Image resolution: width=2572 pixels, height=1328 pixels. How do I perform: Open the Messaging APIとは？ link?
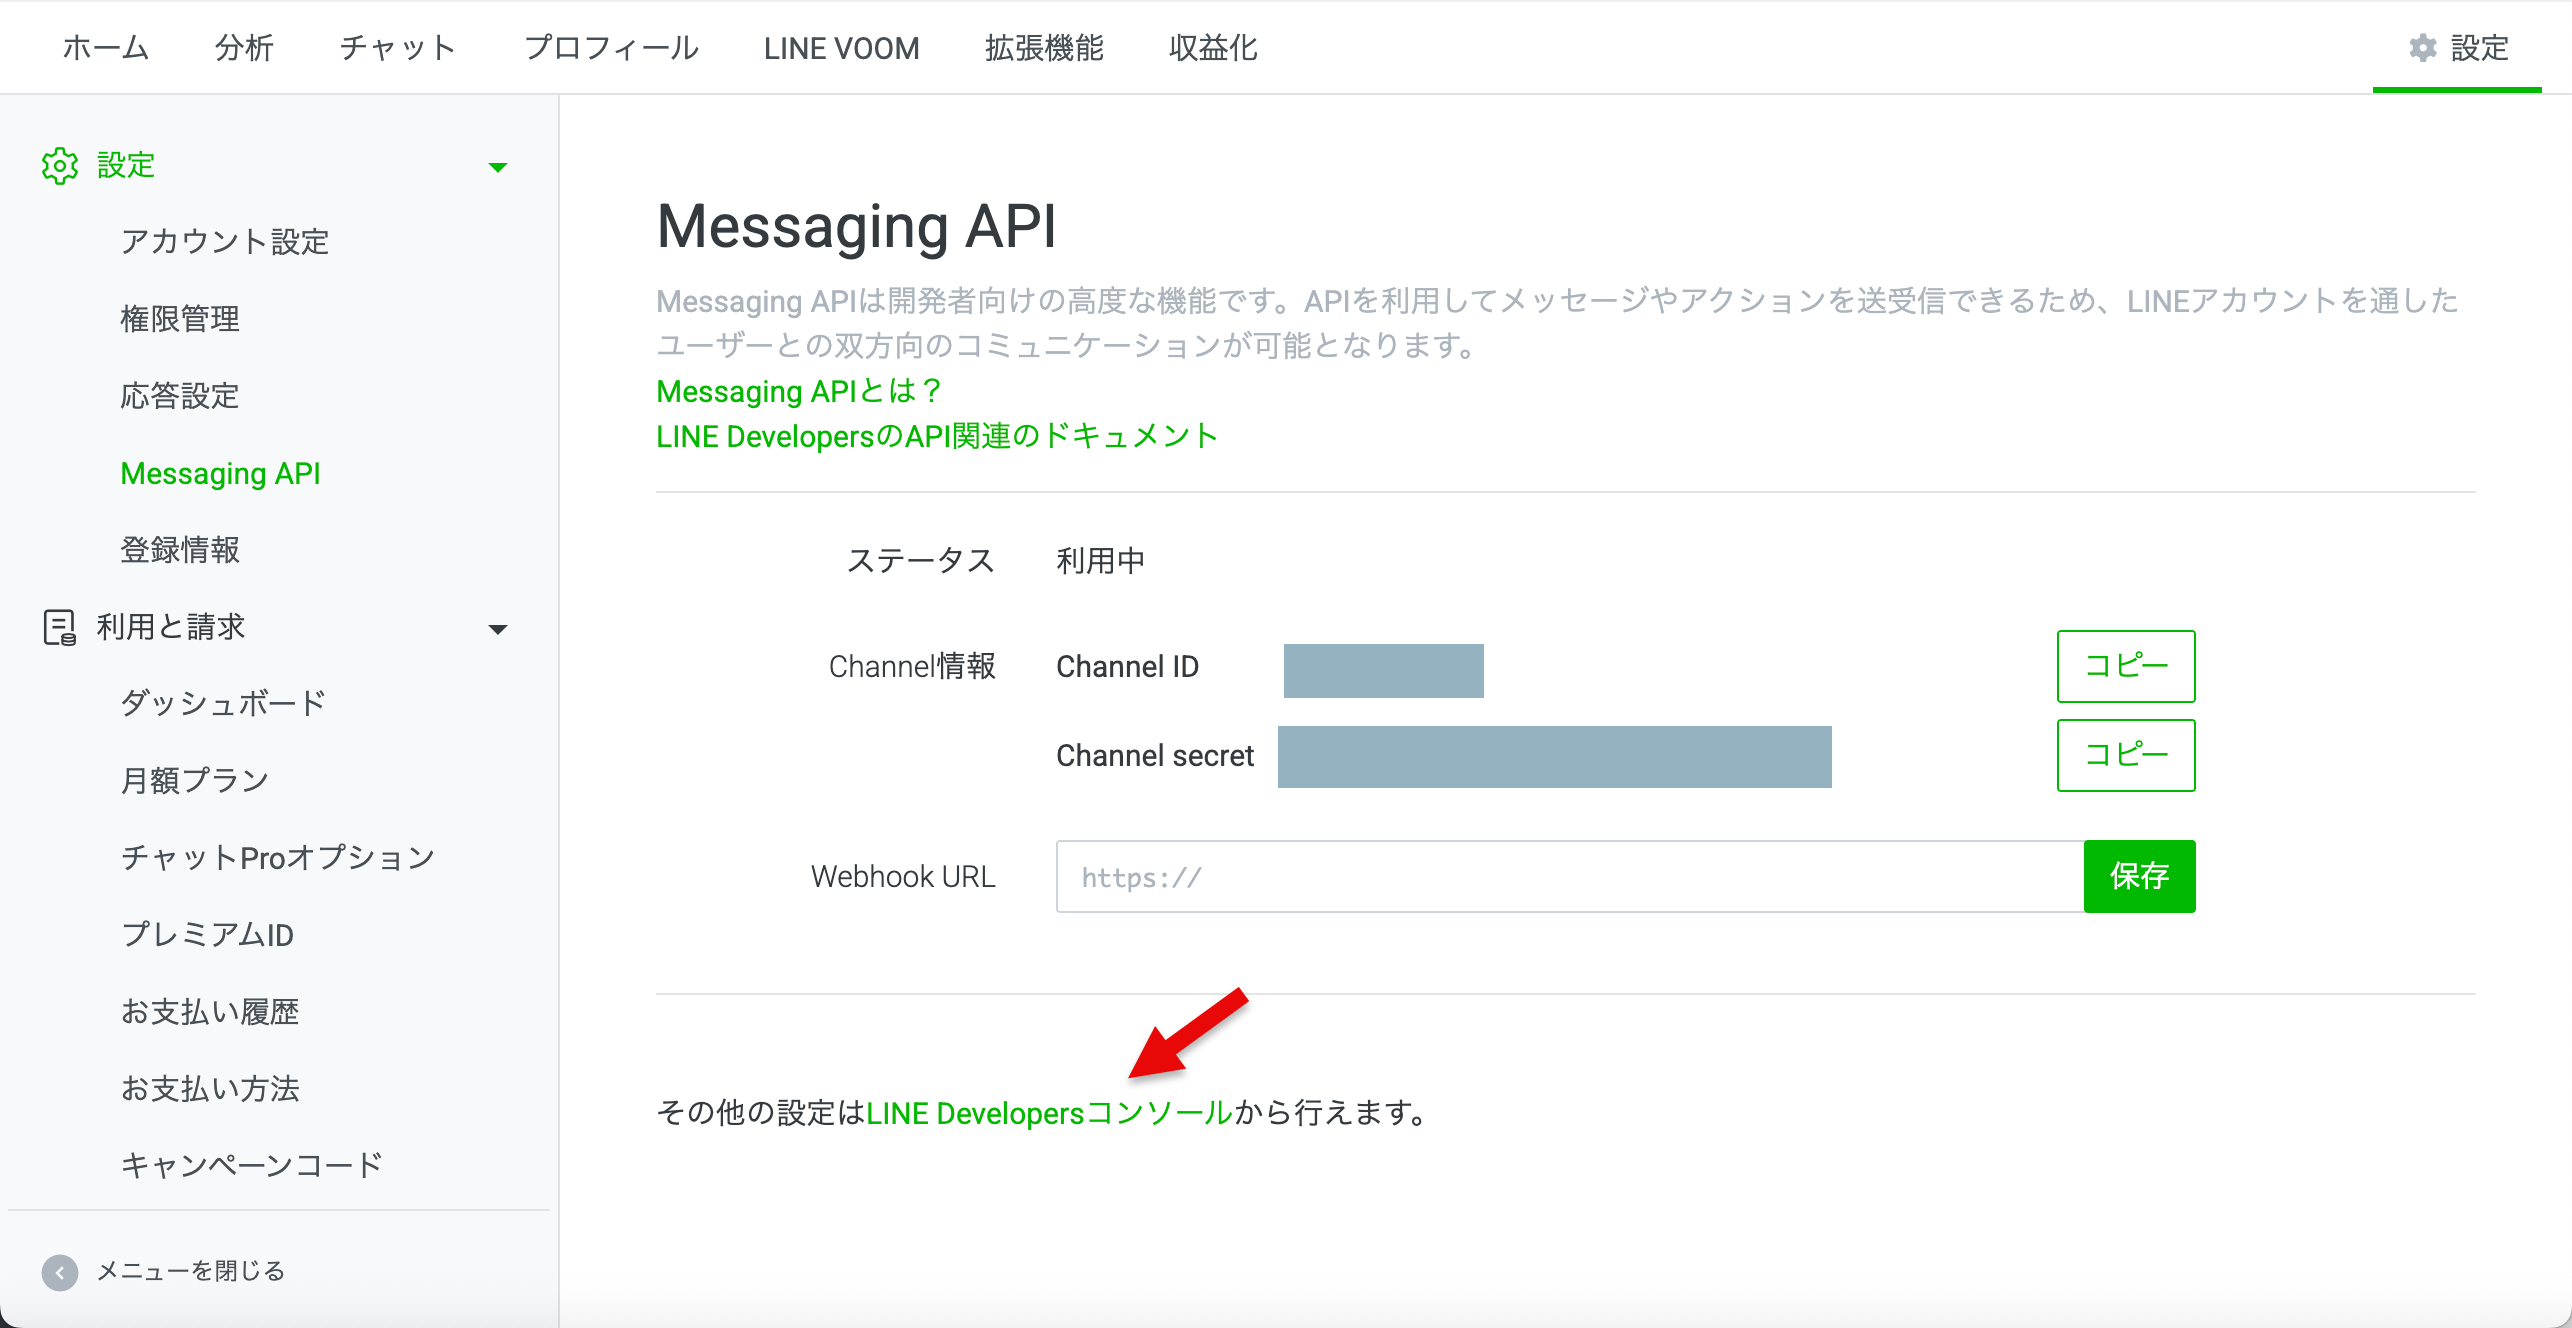point(798,391)
